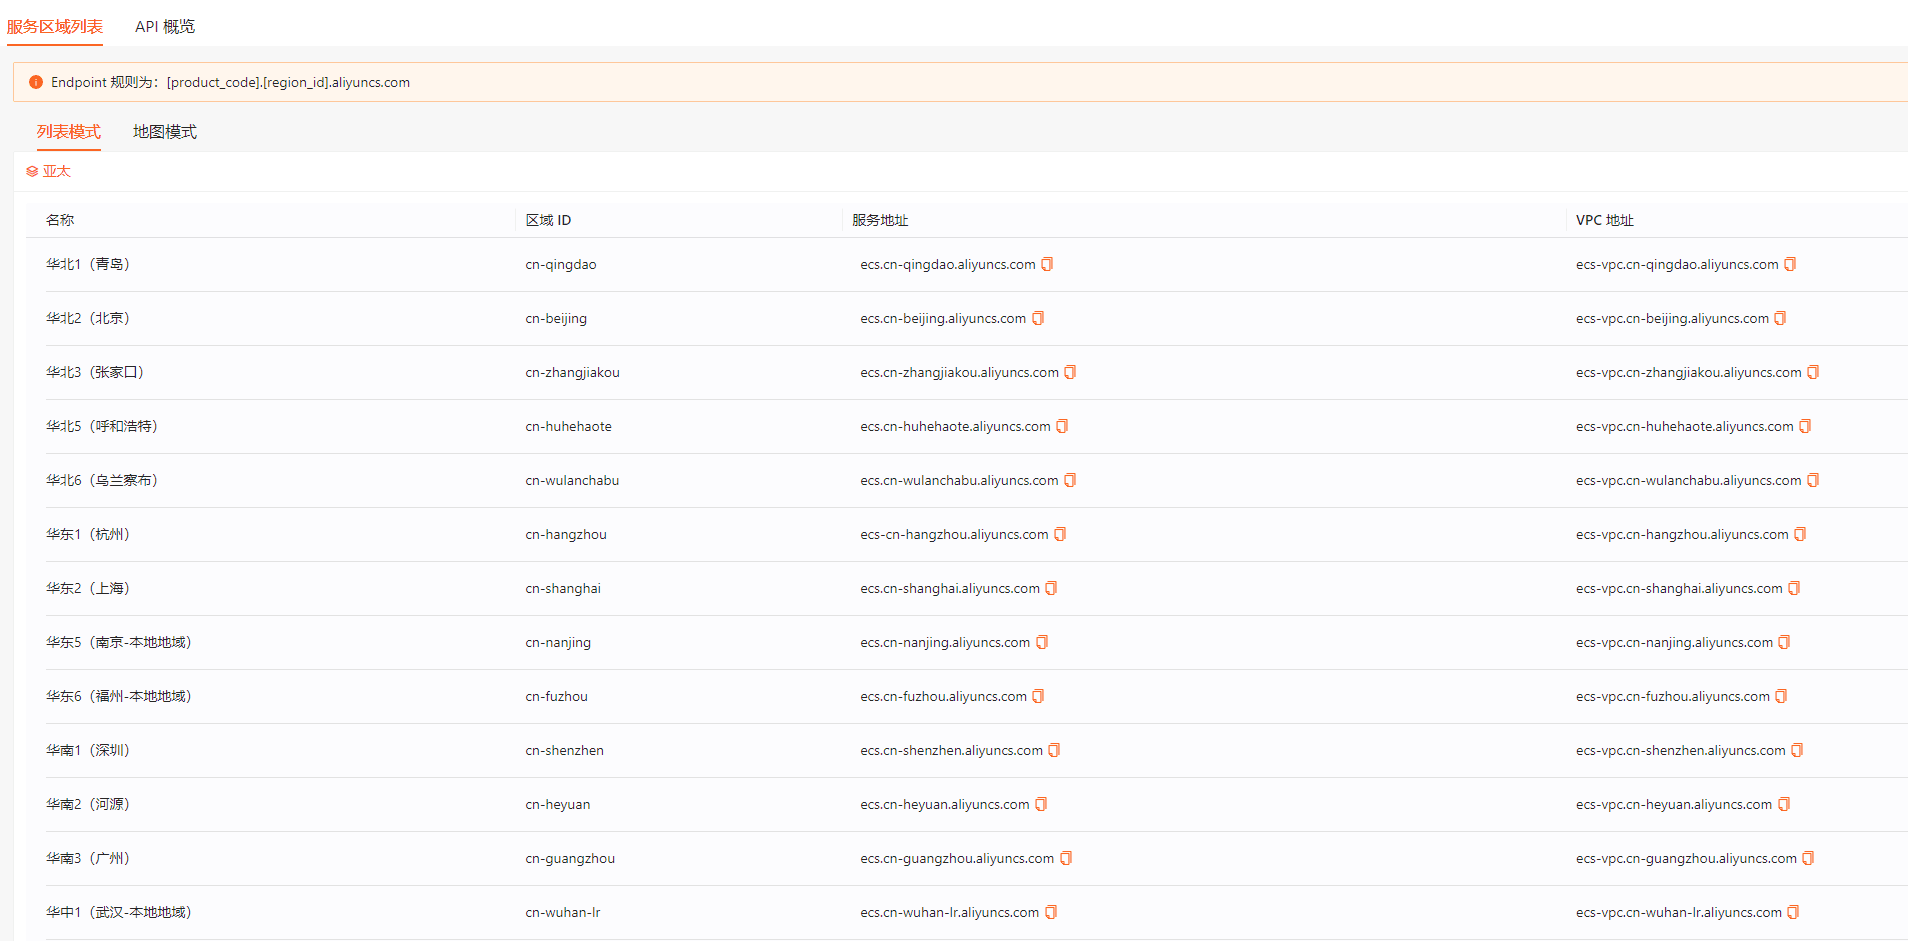Copy the ecs.cn-nanjing.aliyuncs.com service address
Image resolution: width=1908 pixels, height=941 pixels.
[1042, 642]
